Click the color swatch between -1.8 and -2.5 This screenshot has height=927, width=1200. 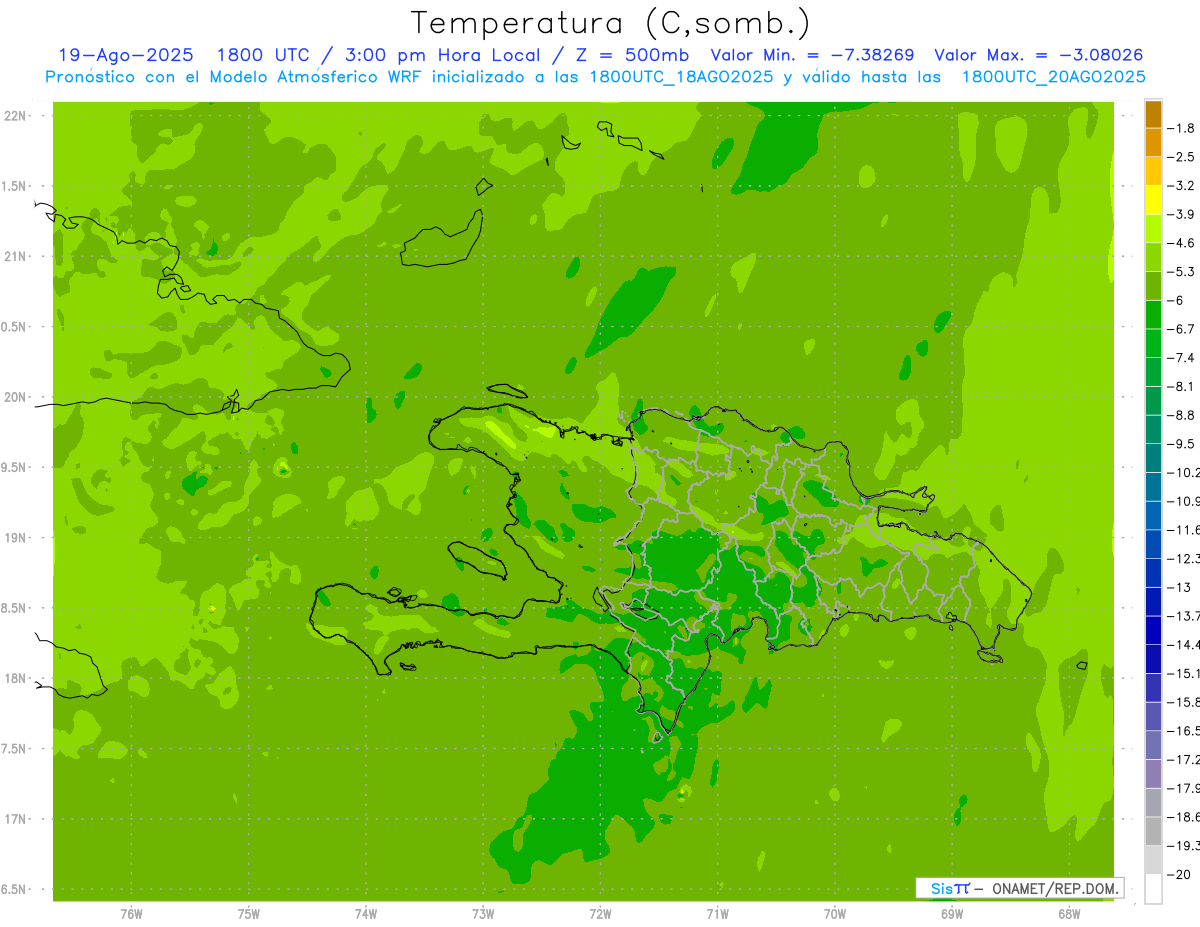1153,143
